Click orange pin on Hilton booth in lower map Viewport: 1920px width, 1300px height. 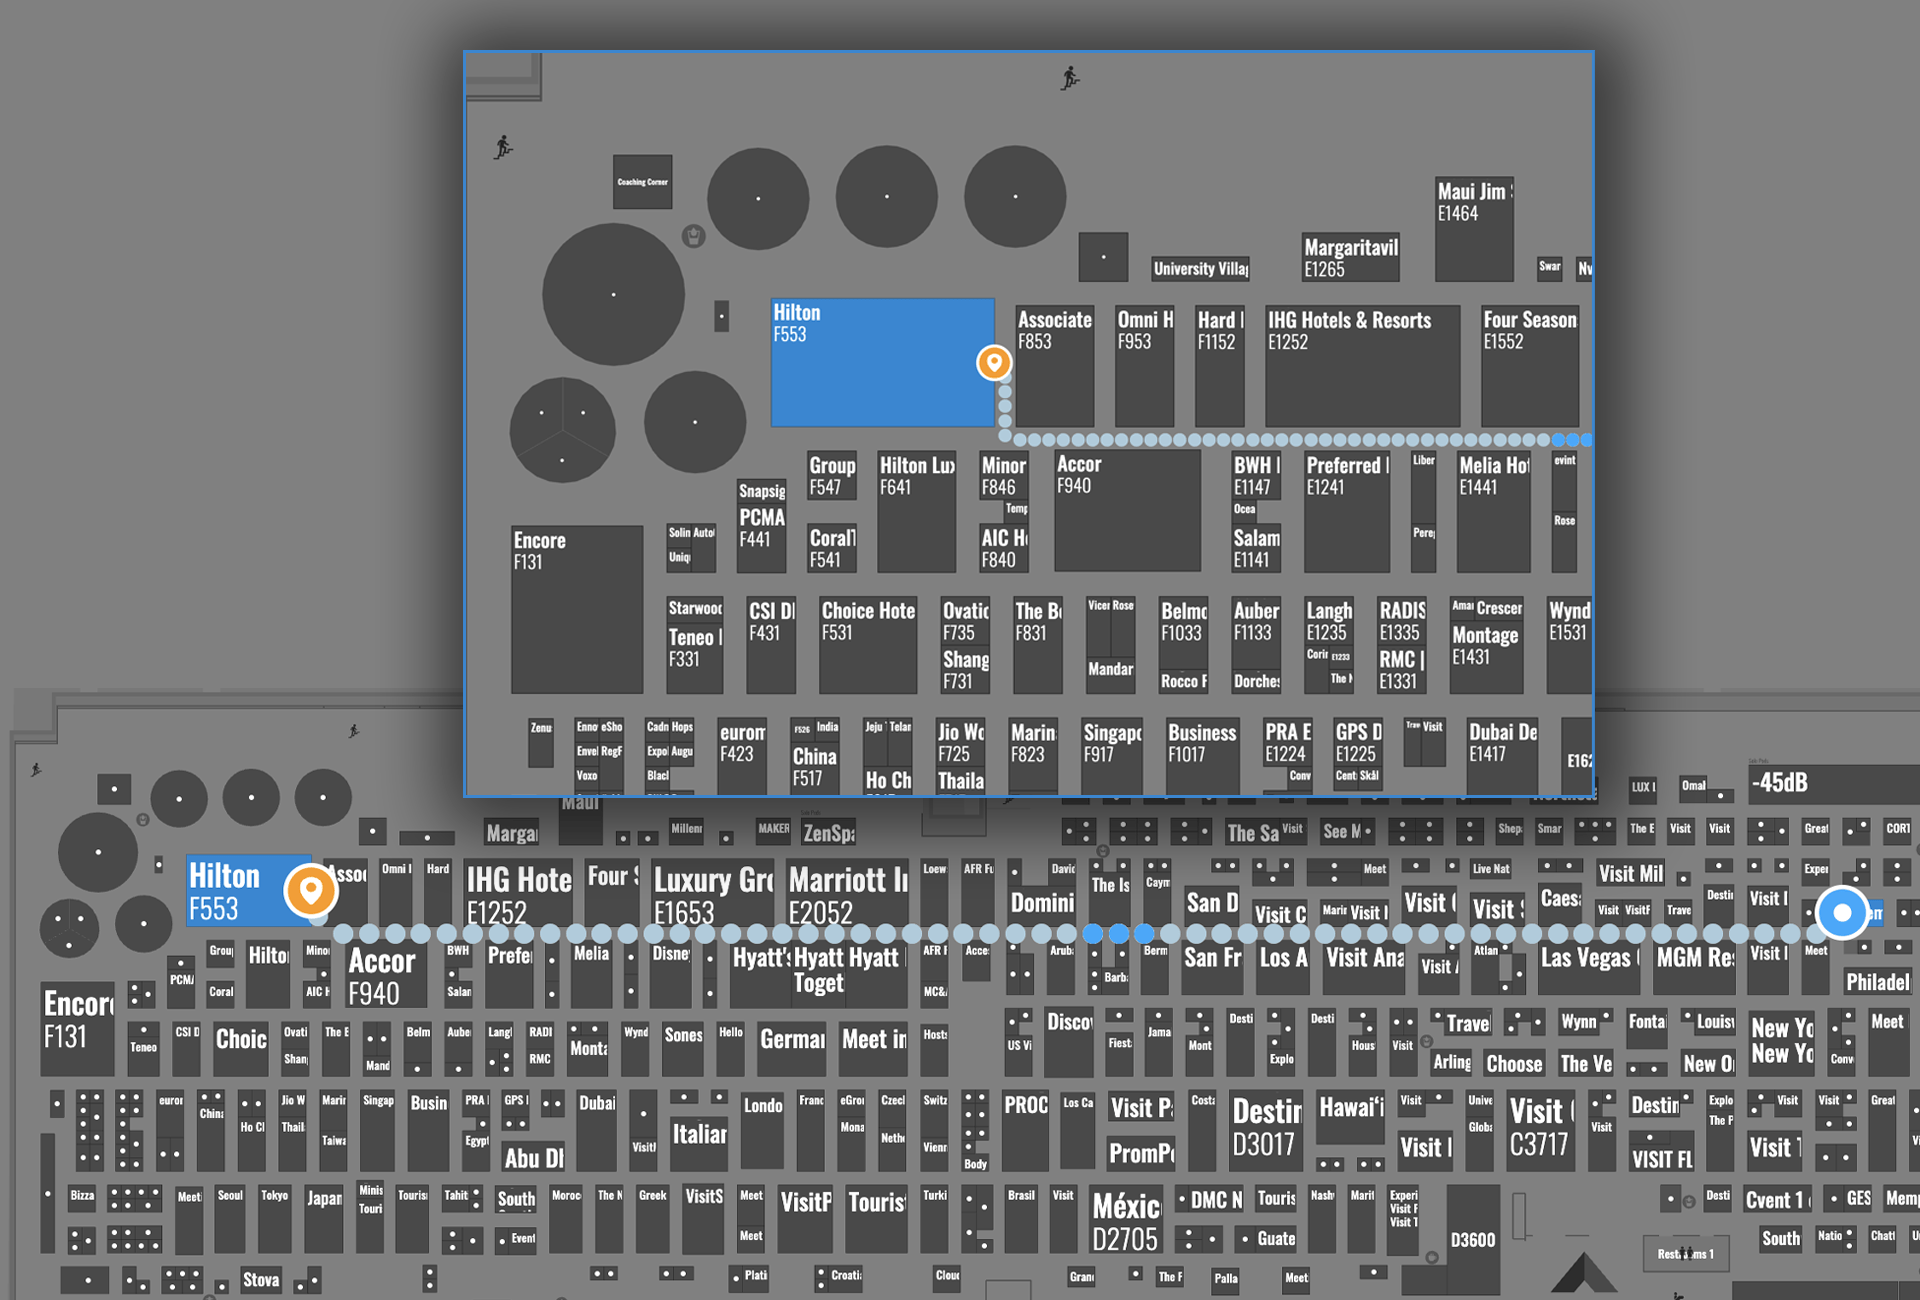pos(311,889)
